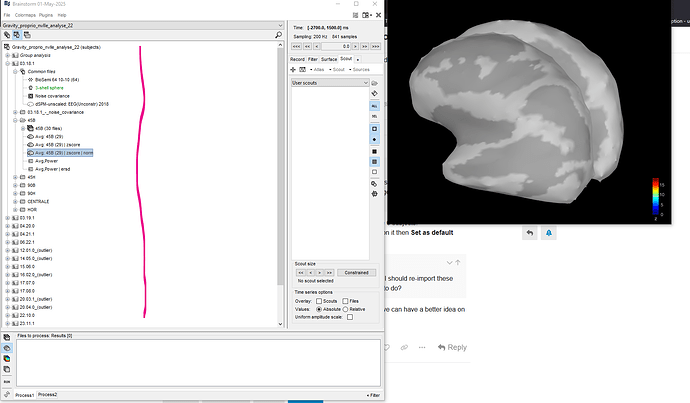Click the add scout plus icon
690x403 pixels.
pos(293,70)
